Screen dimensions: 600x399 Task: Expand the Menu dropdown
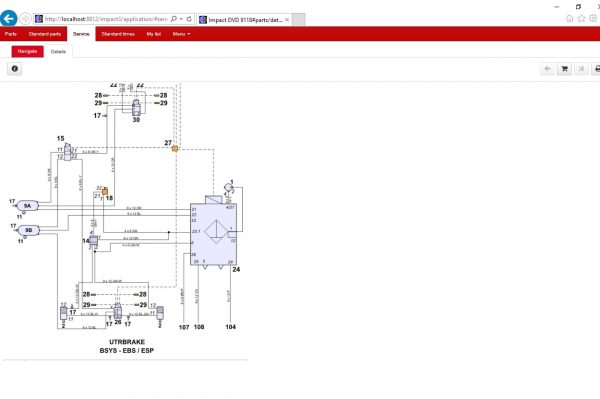tap(181, 34)
